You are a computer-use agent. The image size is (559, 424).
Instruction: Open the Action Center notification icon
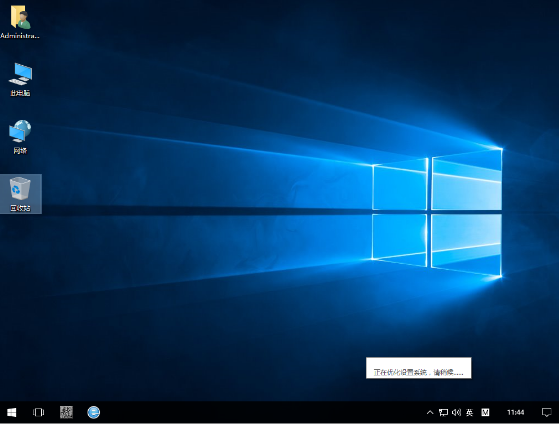(x=546, y=413)
